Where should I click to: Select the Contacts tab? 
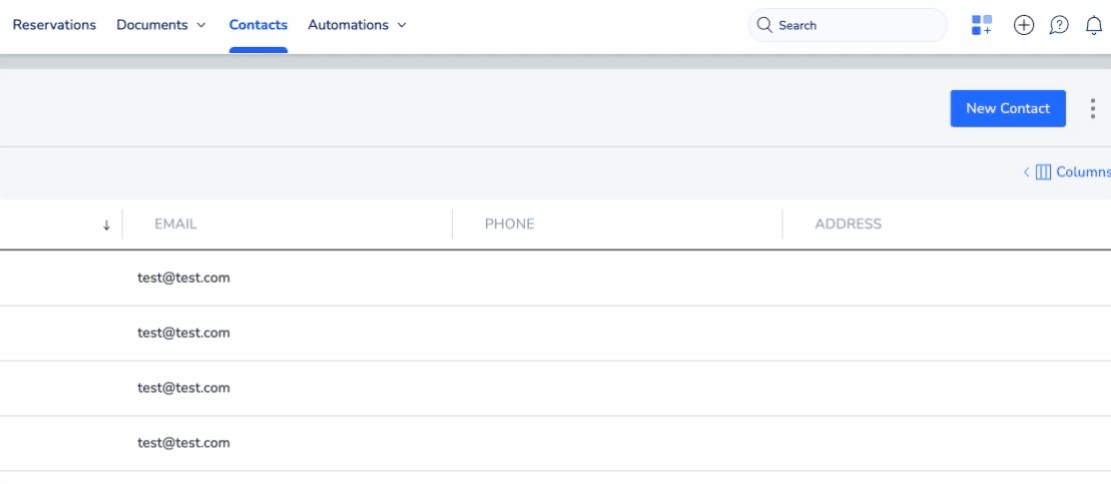(258, 25)
